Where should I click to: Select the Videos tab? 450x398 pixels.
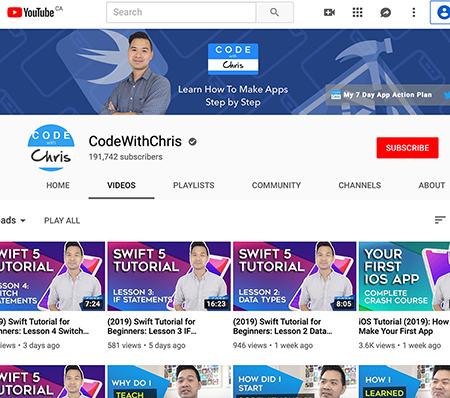click(121, 185)
